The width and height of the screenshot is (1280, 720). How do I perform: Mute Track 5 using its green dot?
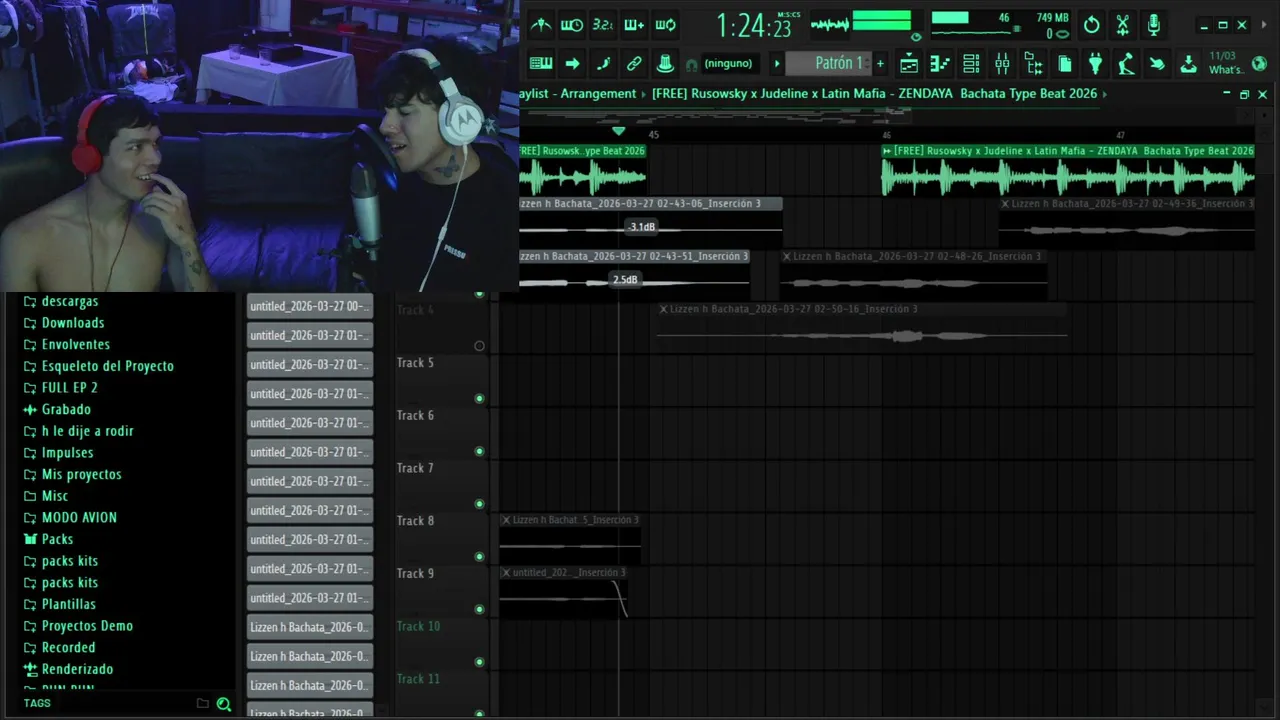pos(479,399)
